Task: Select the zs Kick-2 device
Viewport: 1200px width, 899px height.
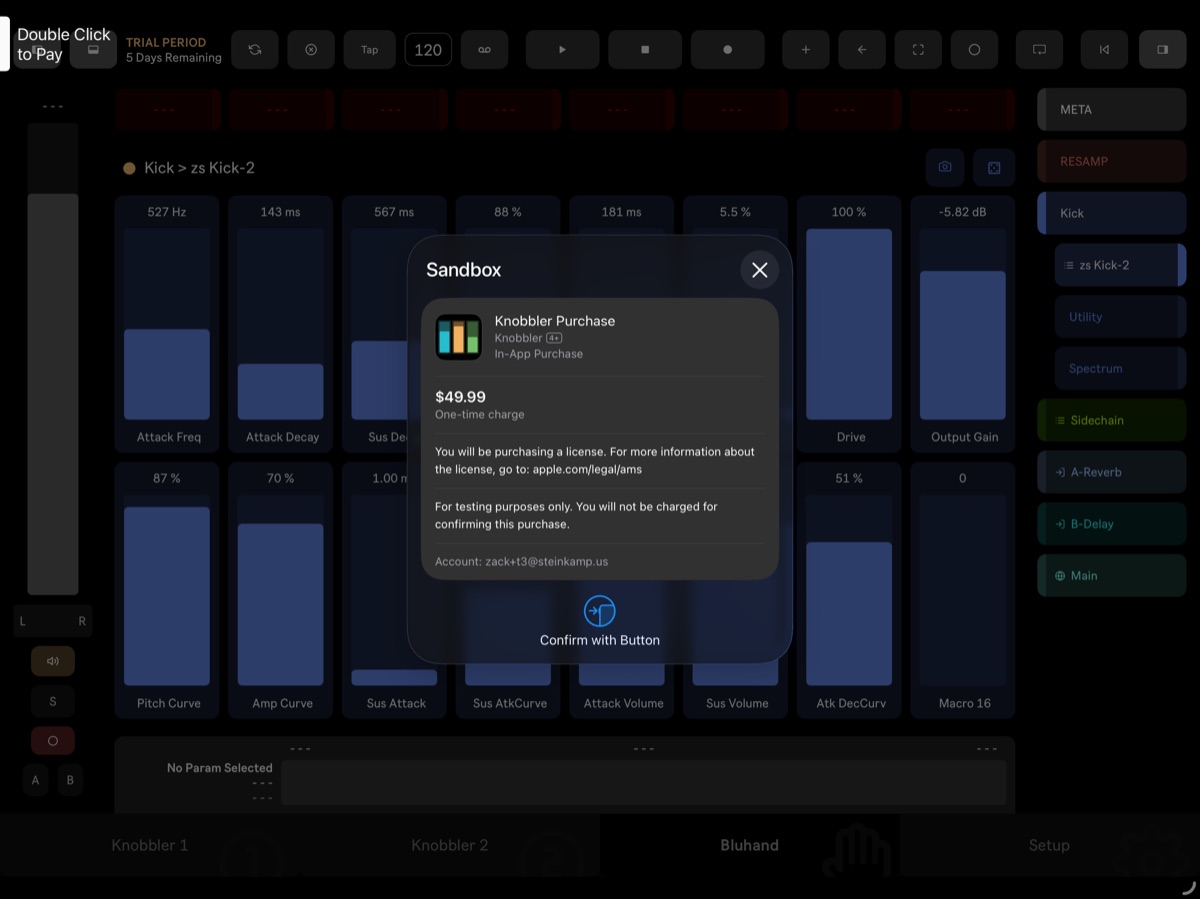Action: coord(1120,265)
